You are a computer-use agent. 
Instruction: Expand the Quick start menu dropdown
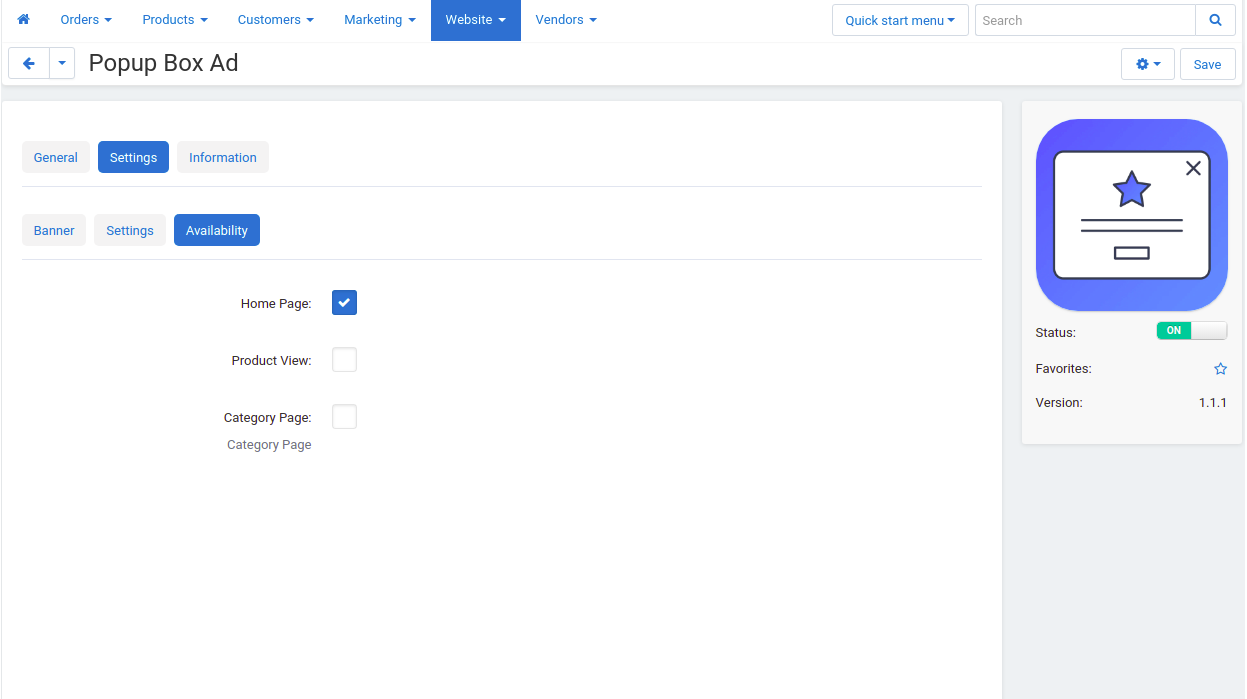click(900, 20)
